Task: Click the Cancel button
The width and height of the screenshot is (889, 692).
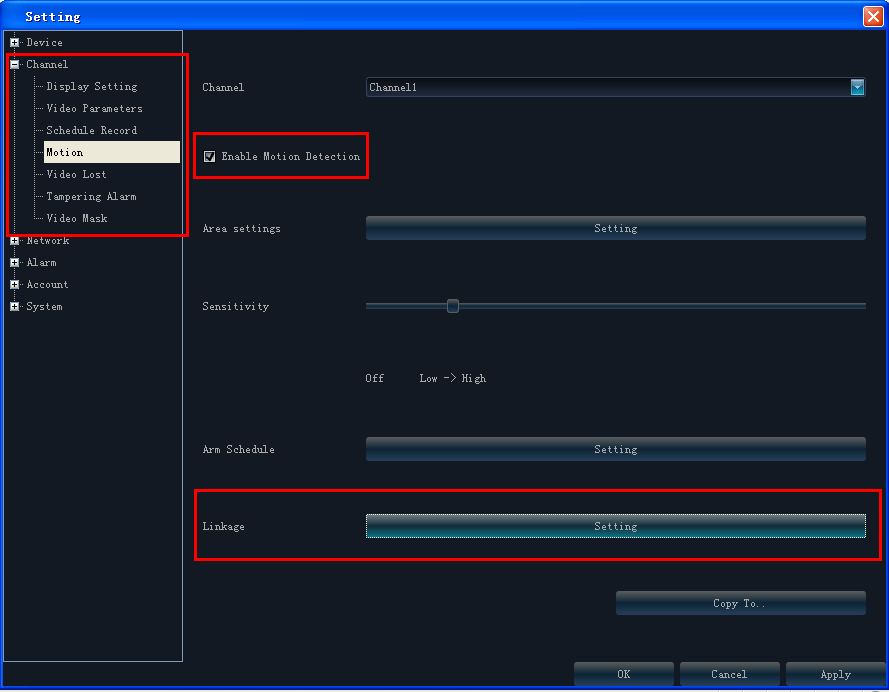Action: point(730,674)
